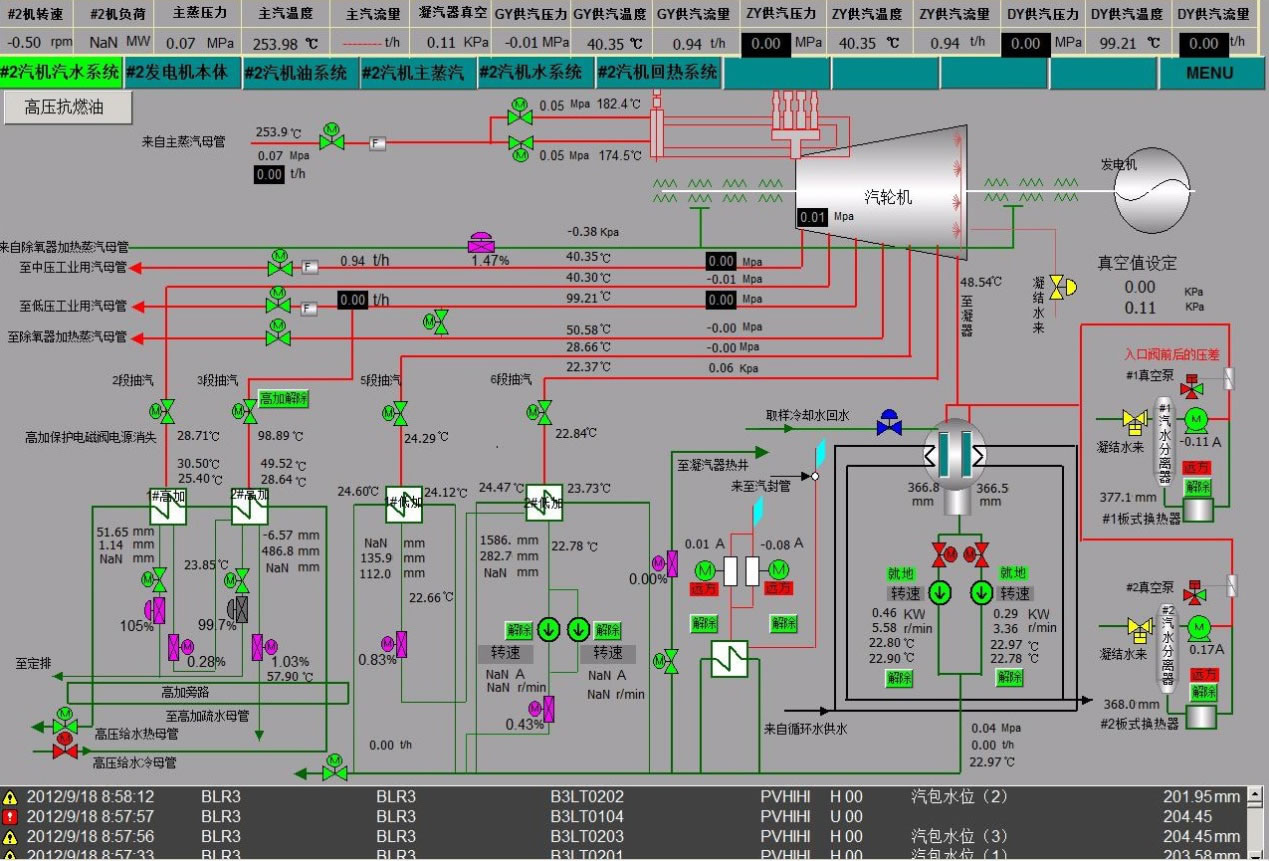Click the magenta 1.47% control valve
1269x861 pixels.
[x=482, y=243]
